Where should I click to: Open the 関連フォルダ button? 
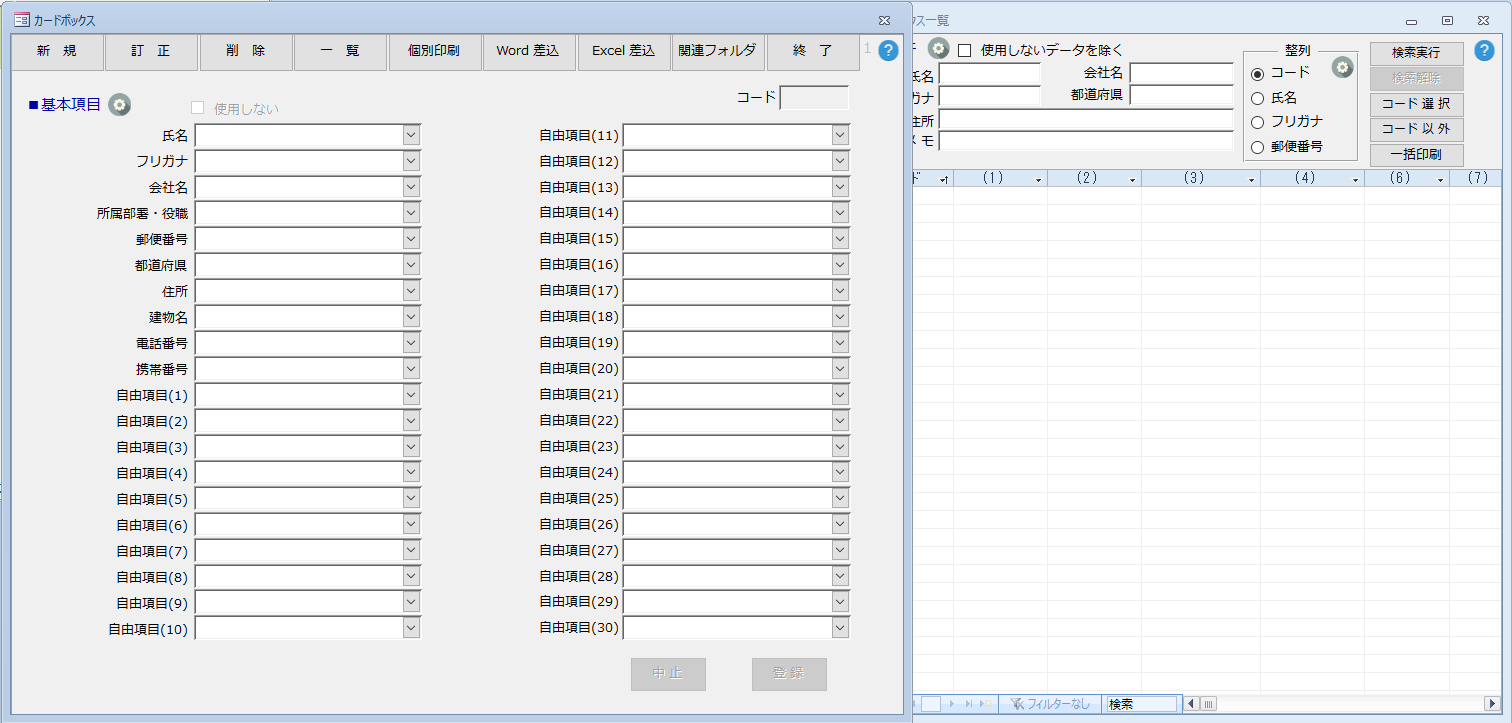point(717,52)
